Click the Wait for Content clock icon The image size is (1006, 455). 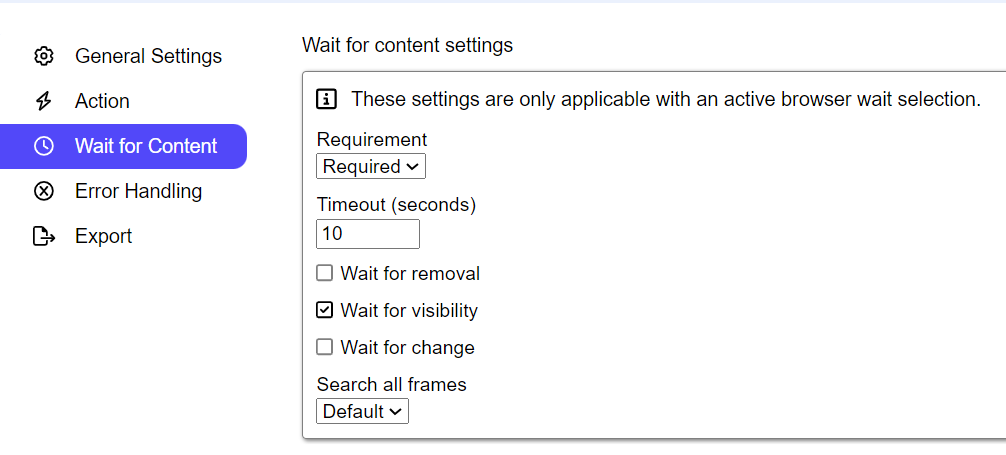[43, 146]
